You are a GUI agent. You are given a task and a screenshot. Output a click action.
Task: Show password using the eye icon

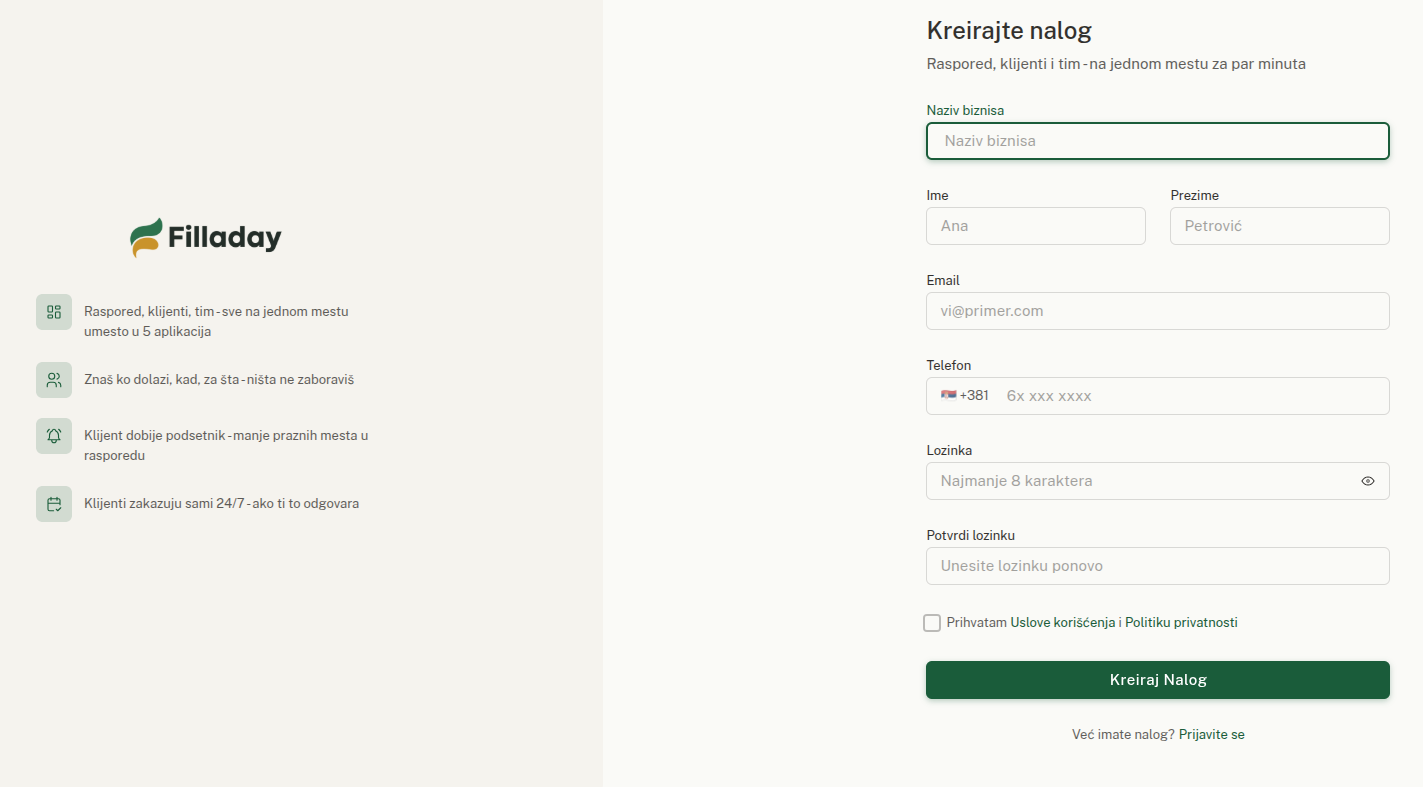[1367, 481]
